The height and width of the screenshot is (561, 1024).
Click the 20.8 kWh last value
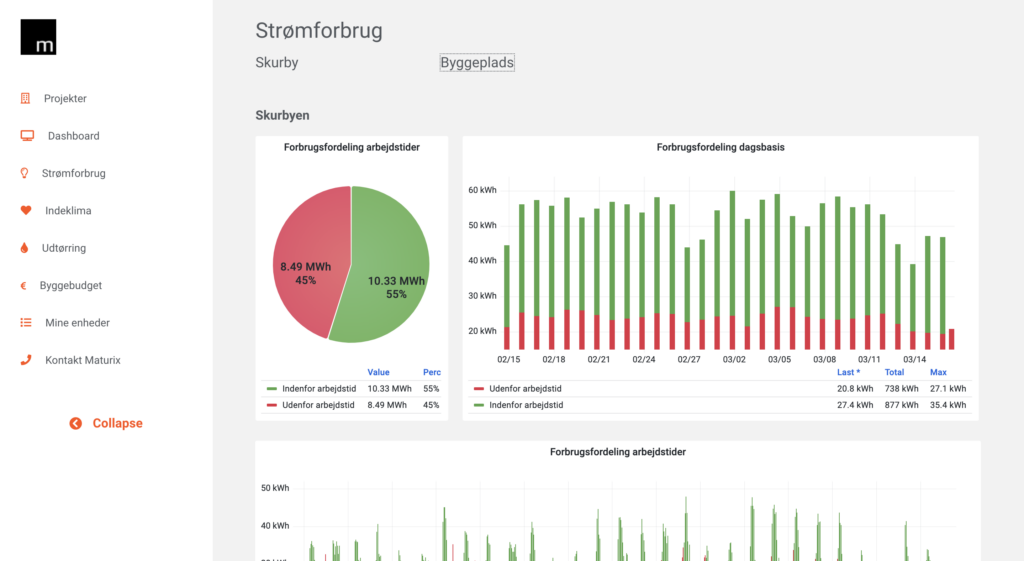point(855,389)
